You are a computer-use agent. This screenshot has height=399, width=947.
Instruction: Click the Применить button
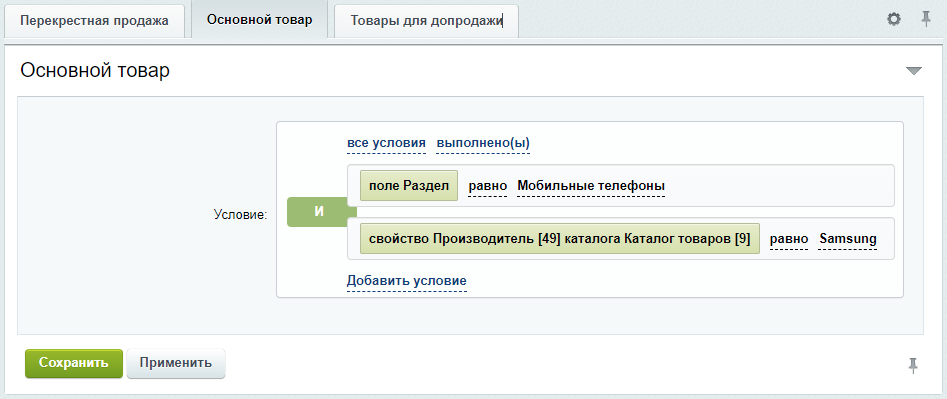click(x=176, y=363)
